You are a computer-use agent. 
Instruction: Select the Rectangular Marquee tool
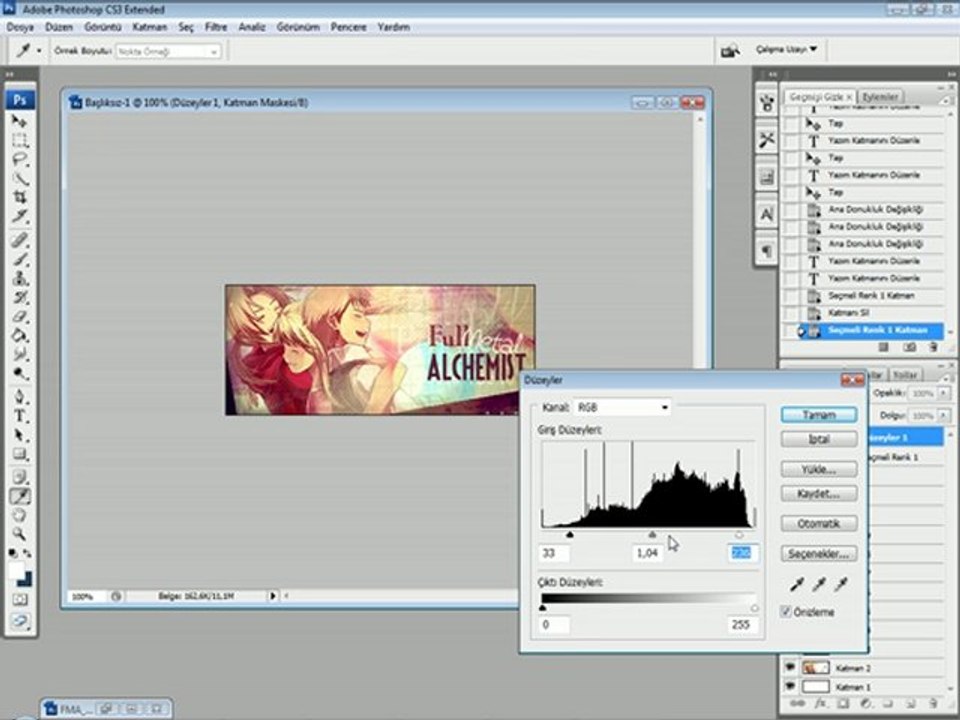click(20, 140)
